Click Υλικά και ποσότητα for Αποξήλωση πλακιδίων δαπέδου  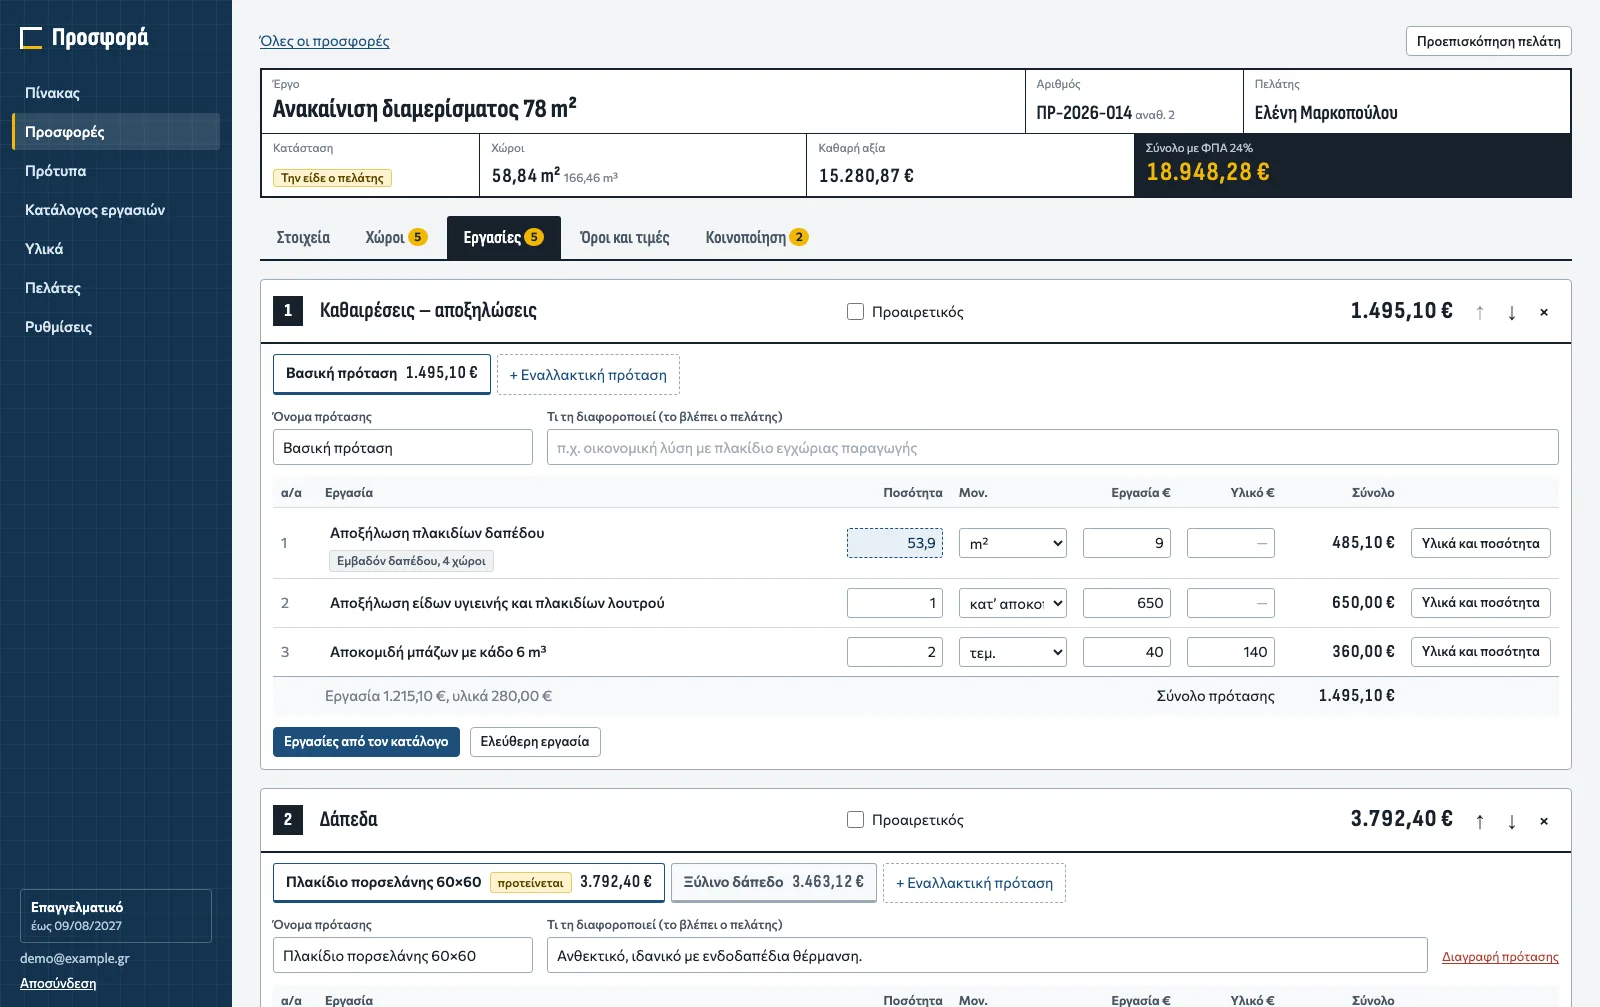[1481, 543]
